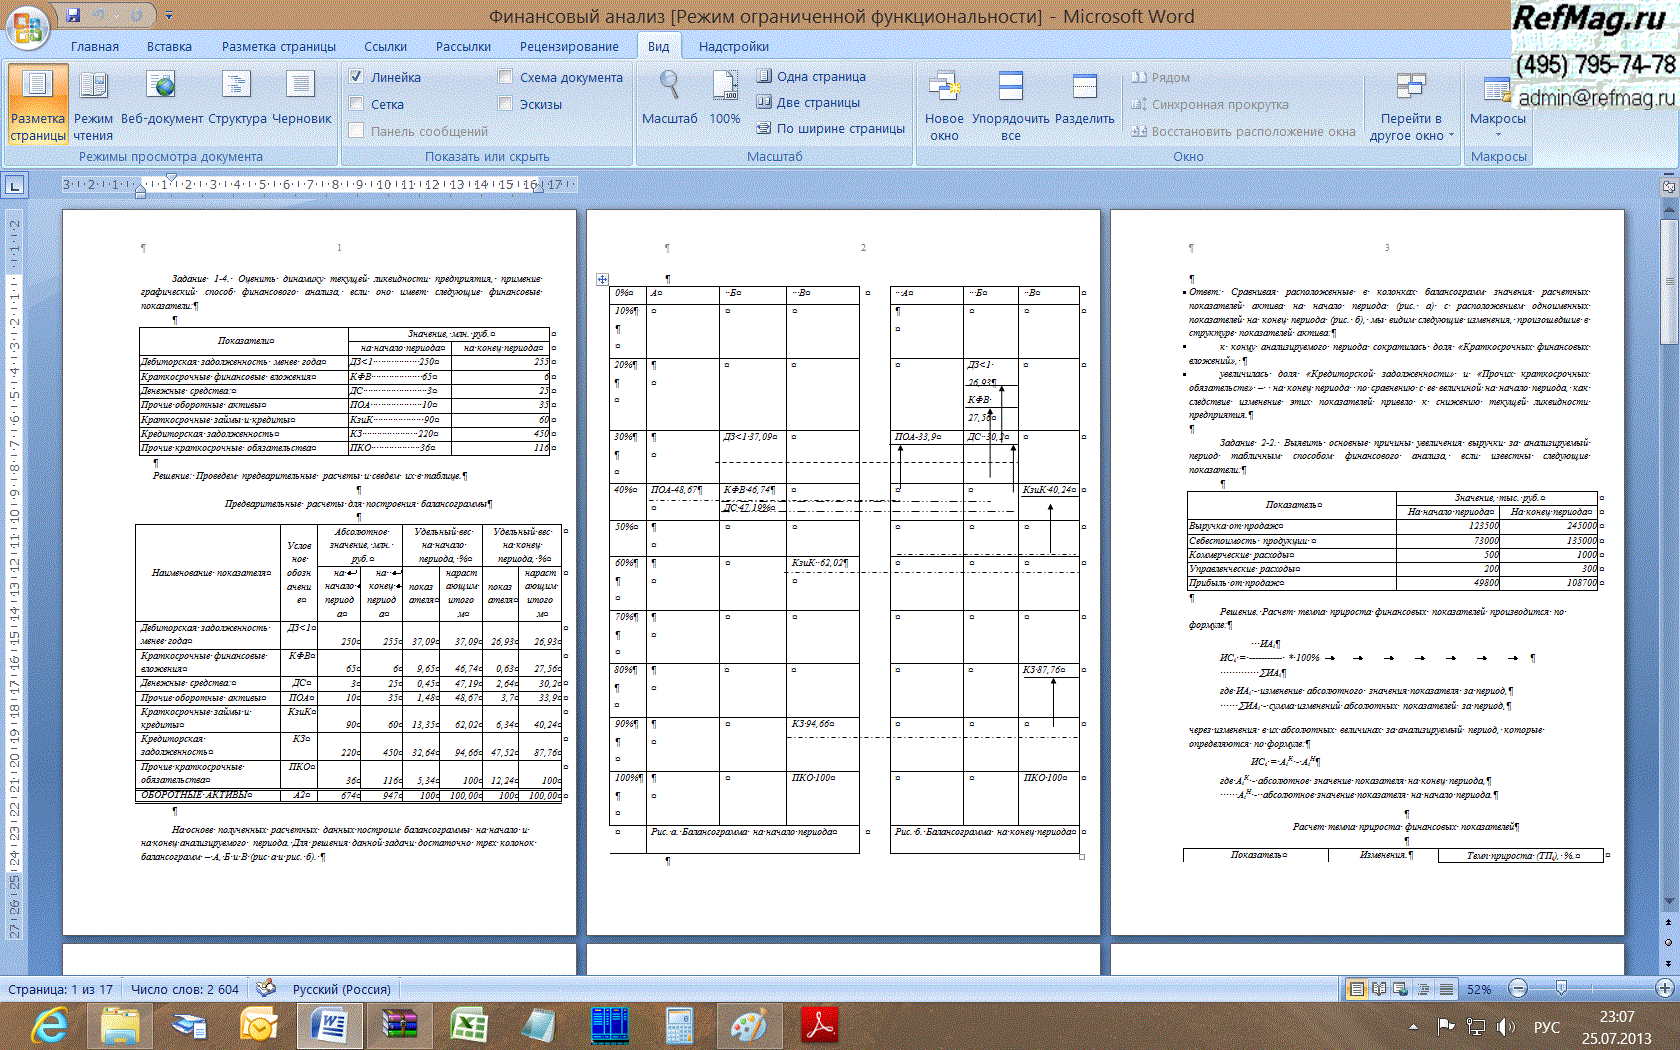The width and height of the screenshot is (1680, 1050).
Task: Click the zoom slider in status bar
Action: pyautogui.click(x=1561, y=988)
